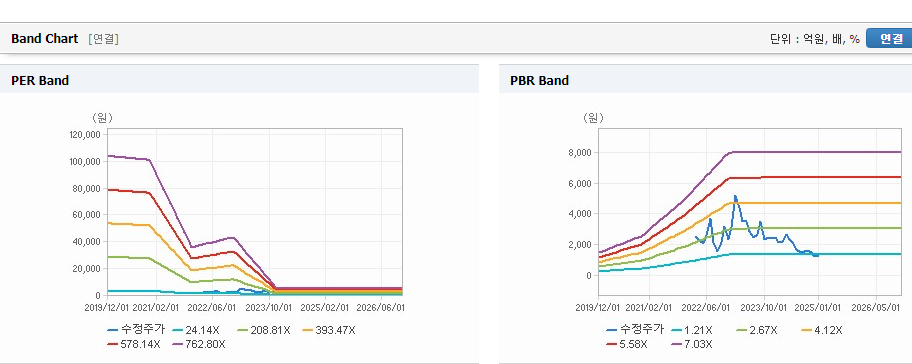This screenshot has width=912, height=364.
Task: Toggle 7.03X legend series in PBR Band
Action: click(692, 344)
